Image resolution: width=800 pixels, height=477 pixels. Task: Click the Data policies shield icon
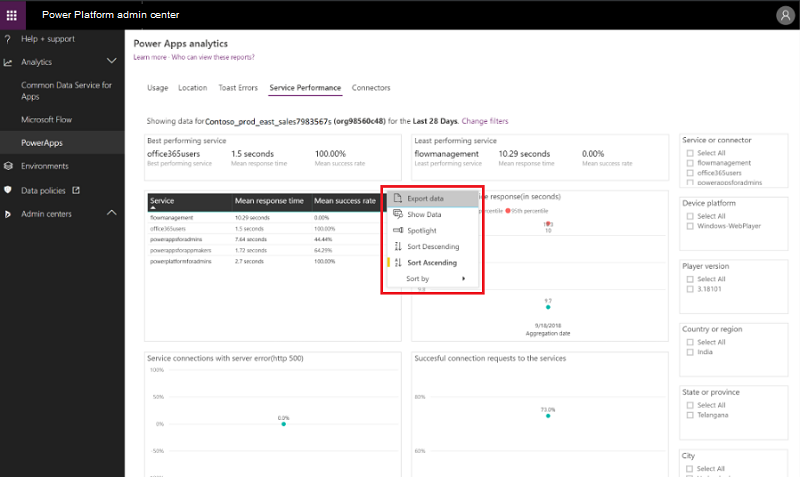pos(8,190)
